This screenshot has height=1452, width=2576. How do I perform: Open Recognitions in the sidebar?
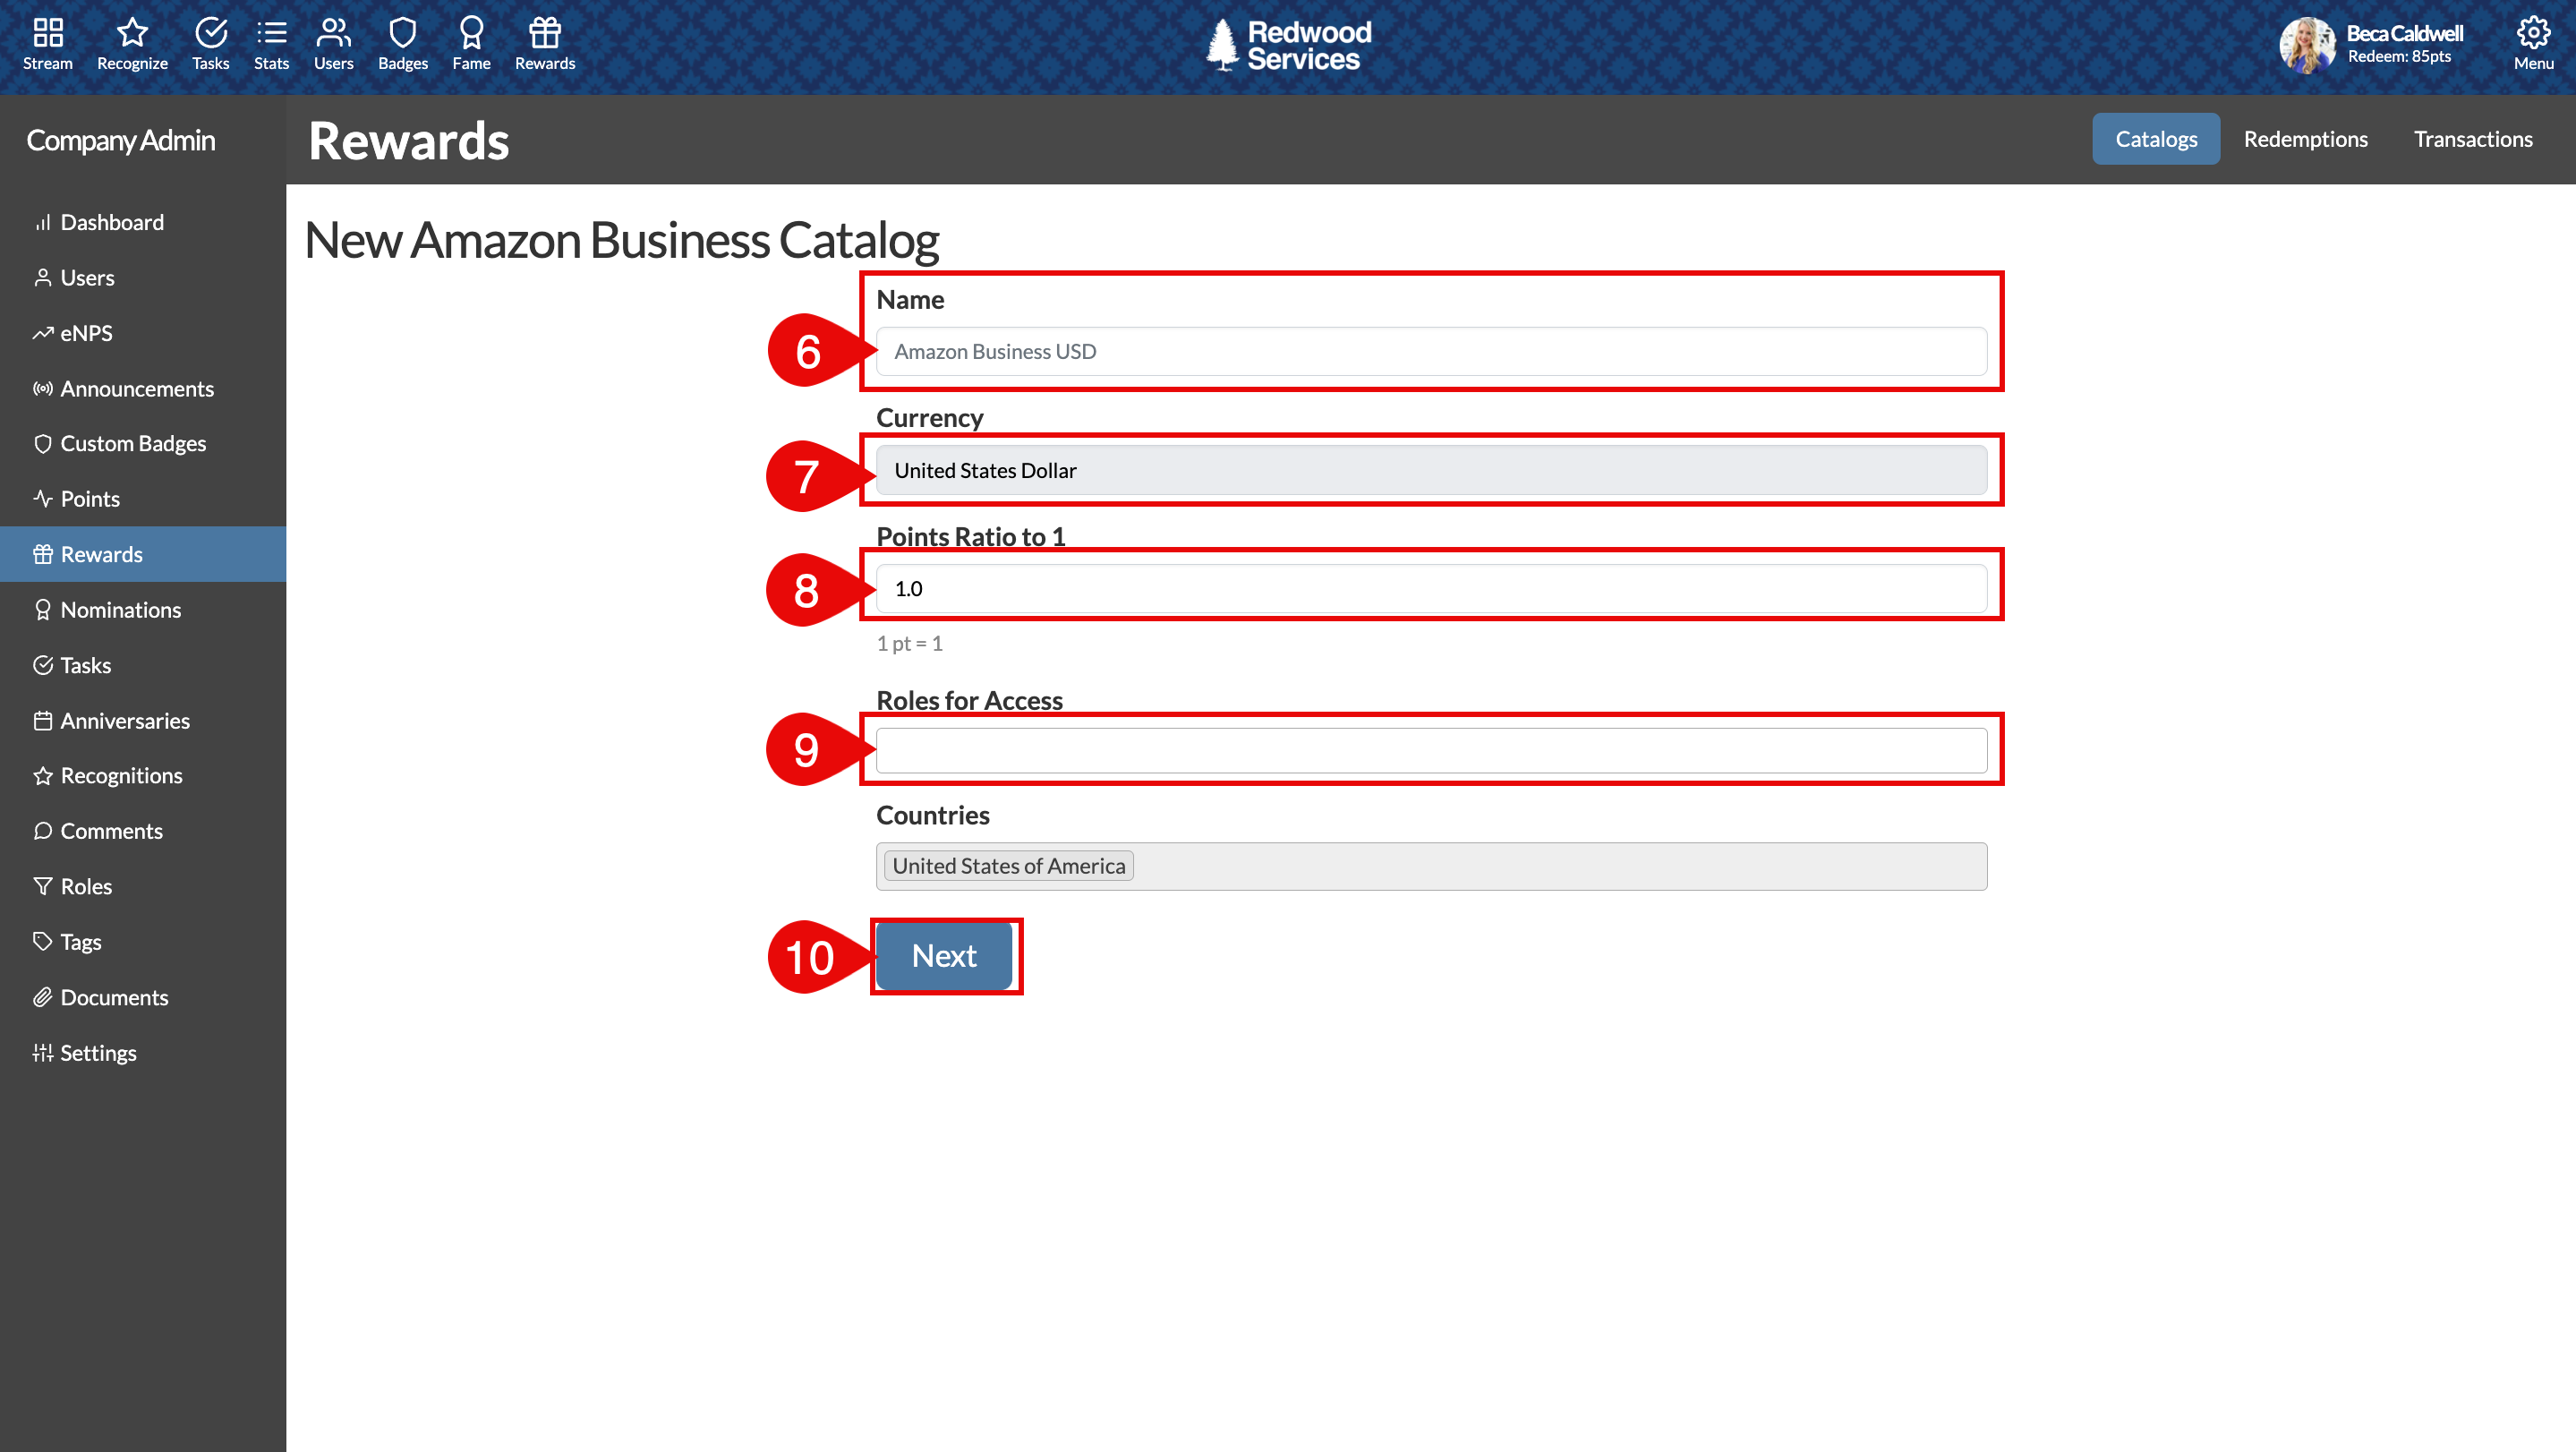coord(143,775)
